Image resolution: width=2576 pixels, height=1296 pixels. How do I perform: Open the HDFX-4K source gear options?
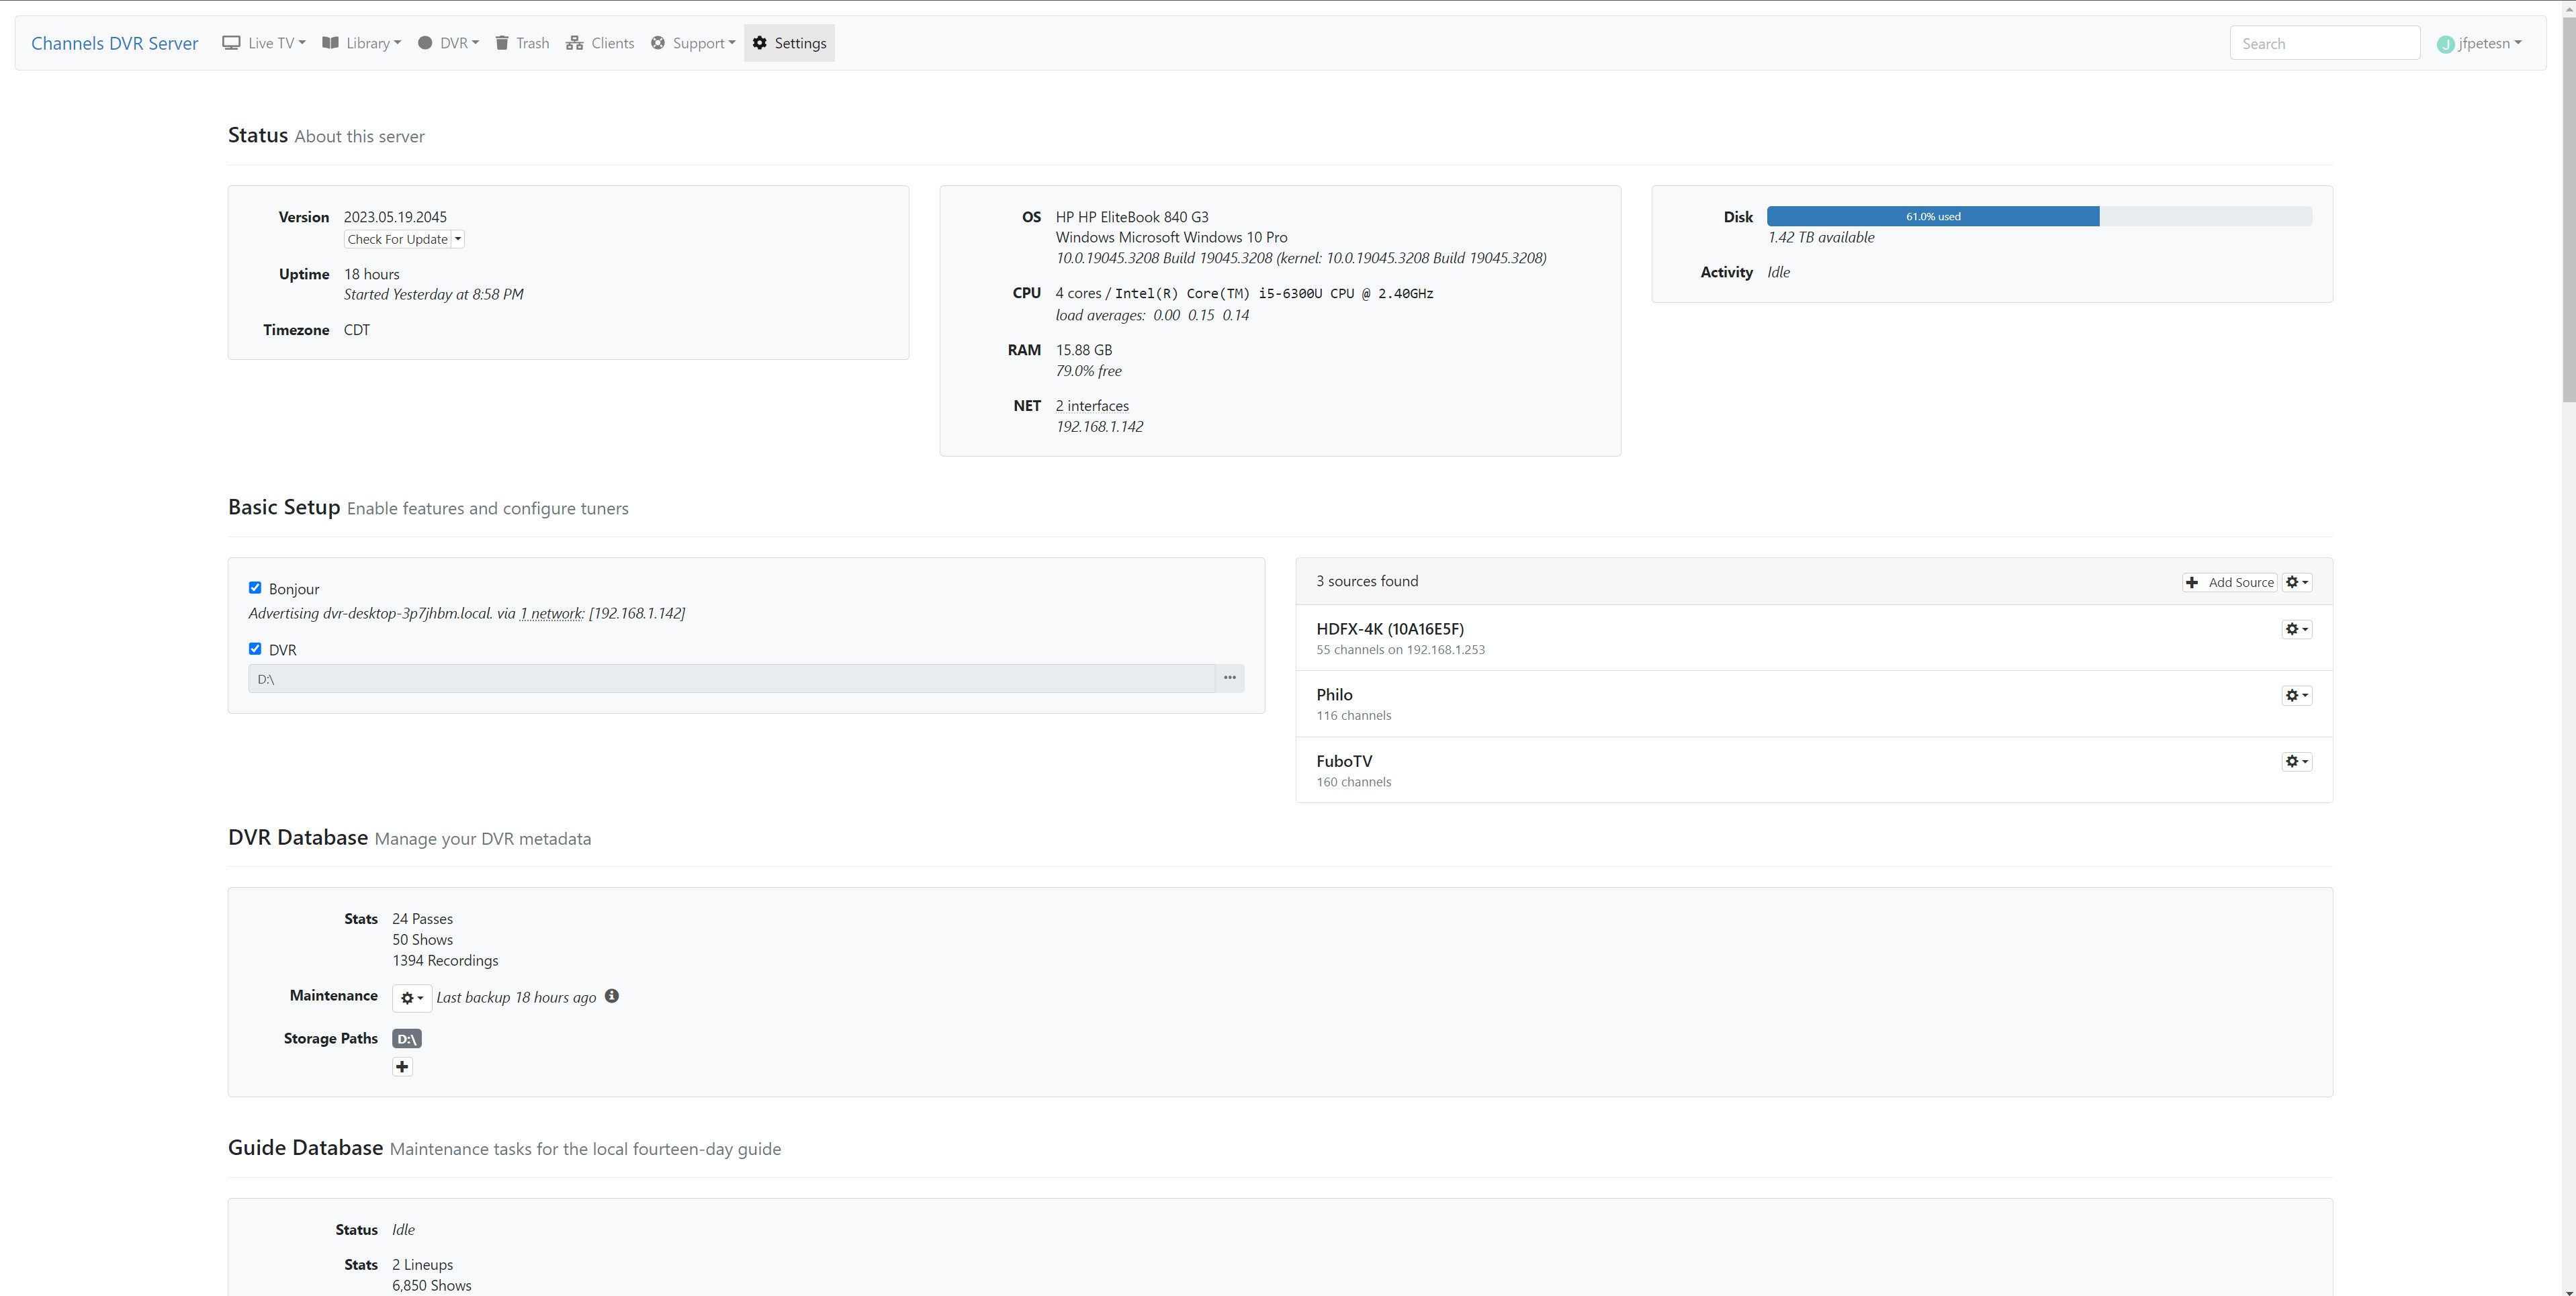coord(2296,629)
